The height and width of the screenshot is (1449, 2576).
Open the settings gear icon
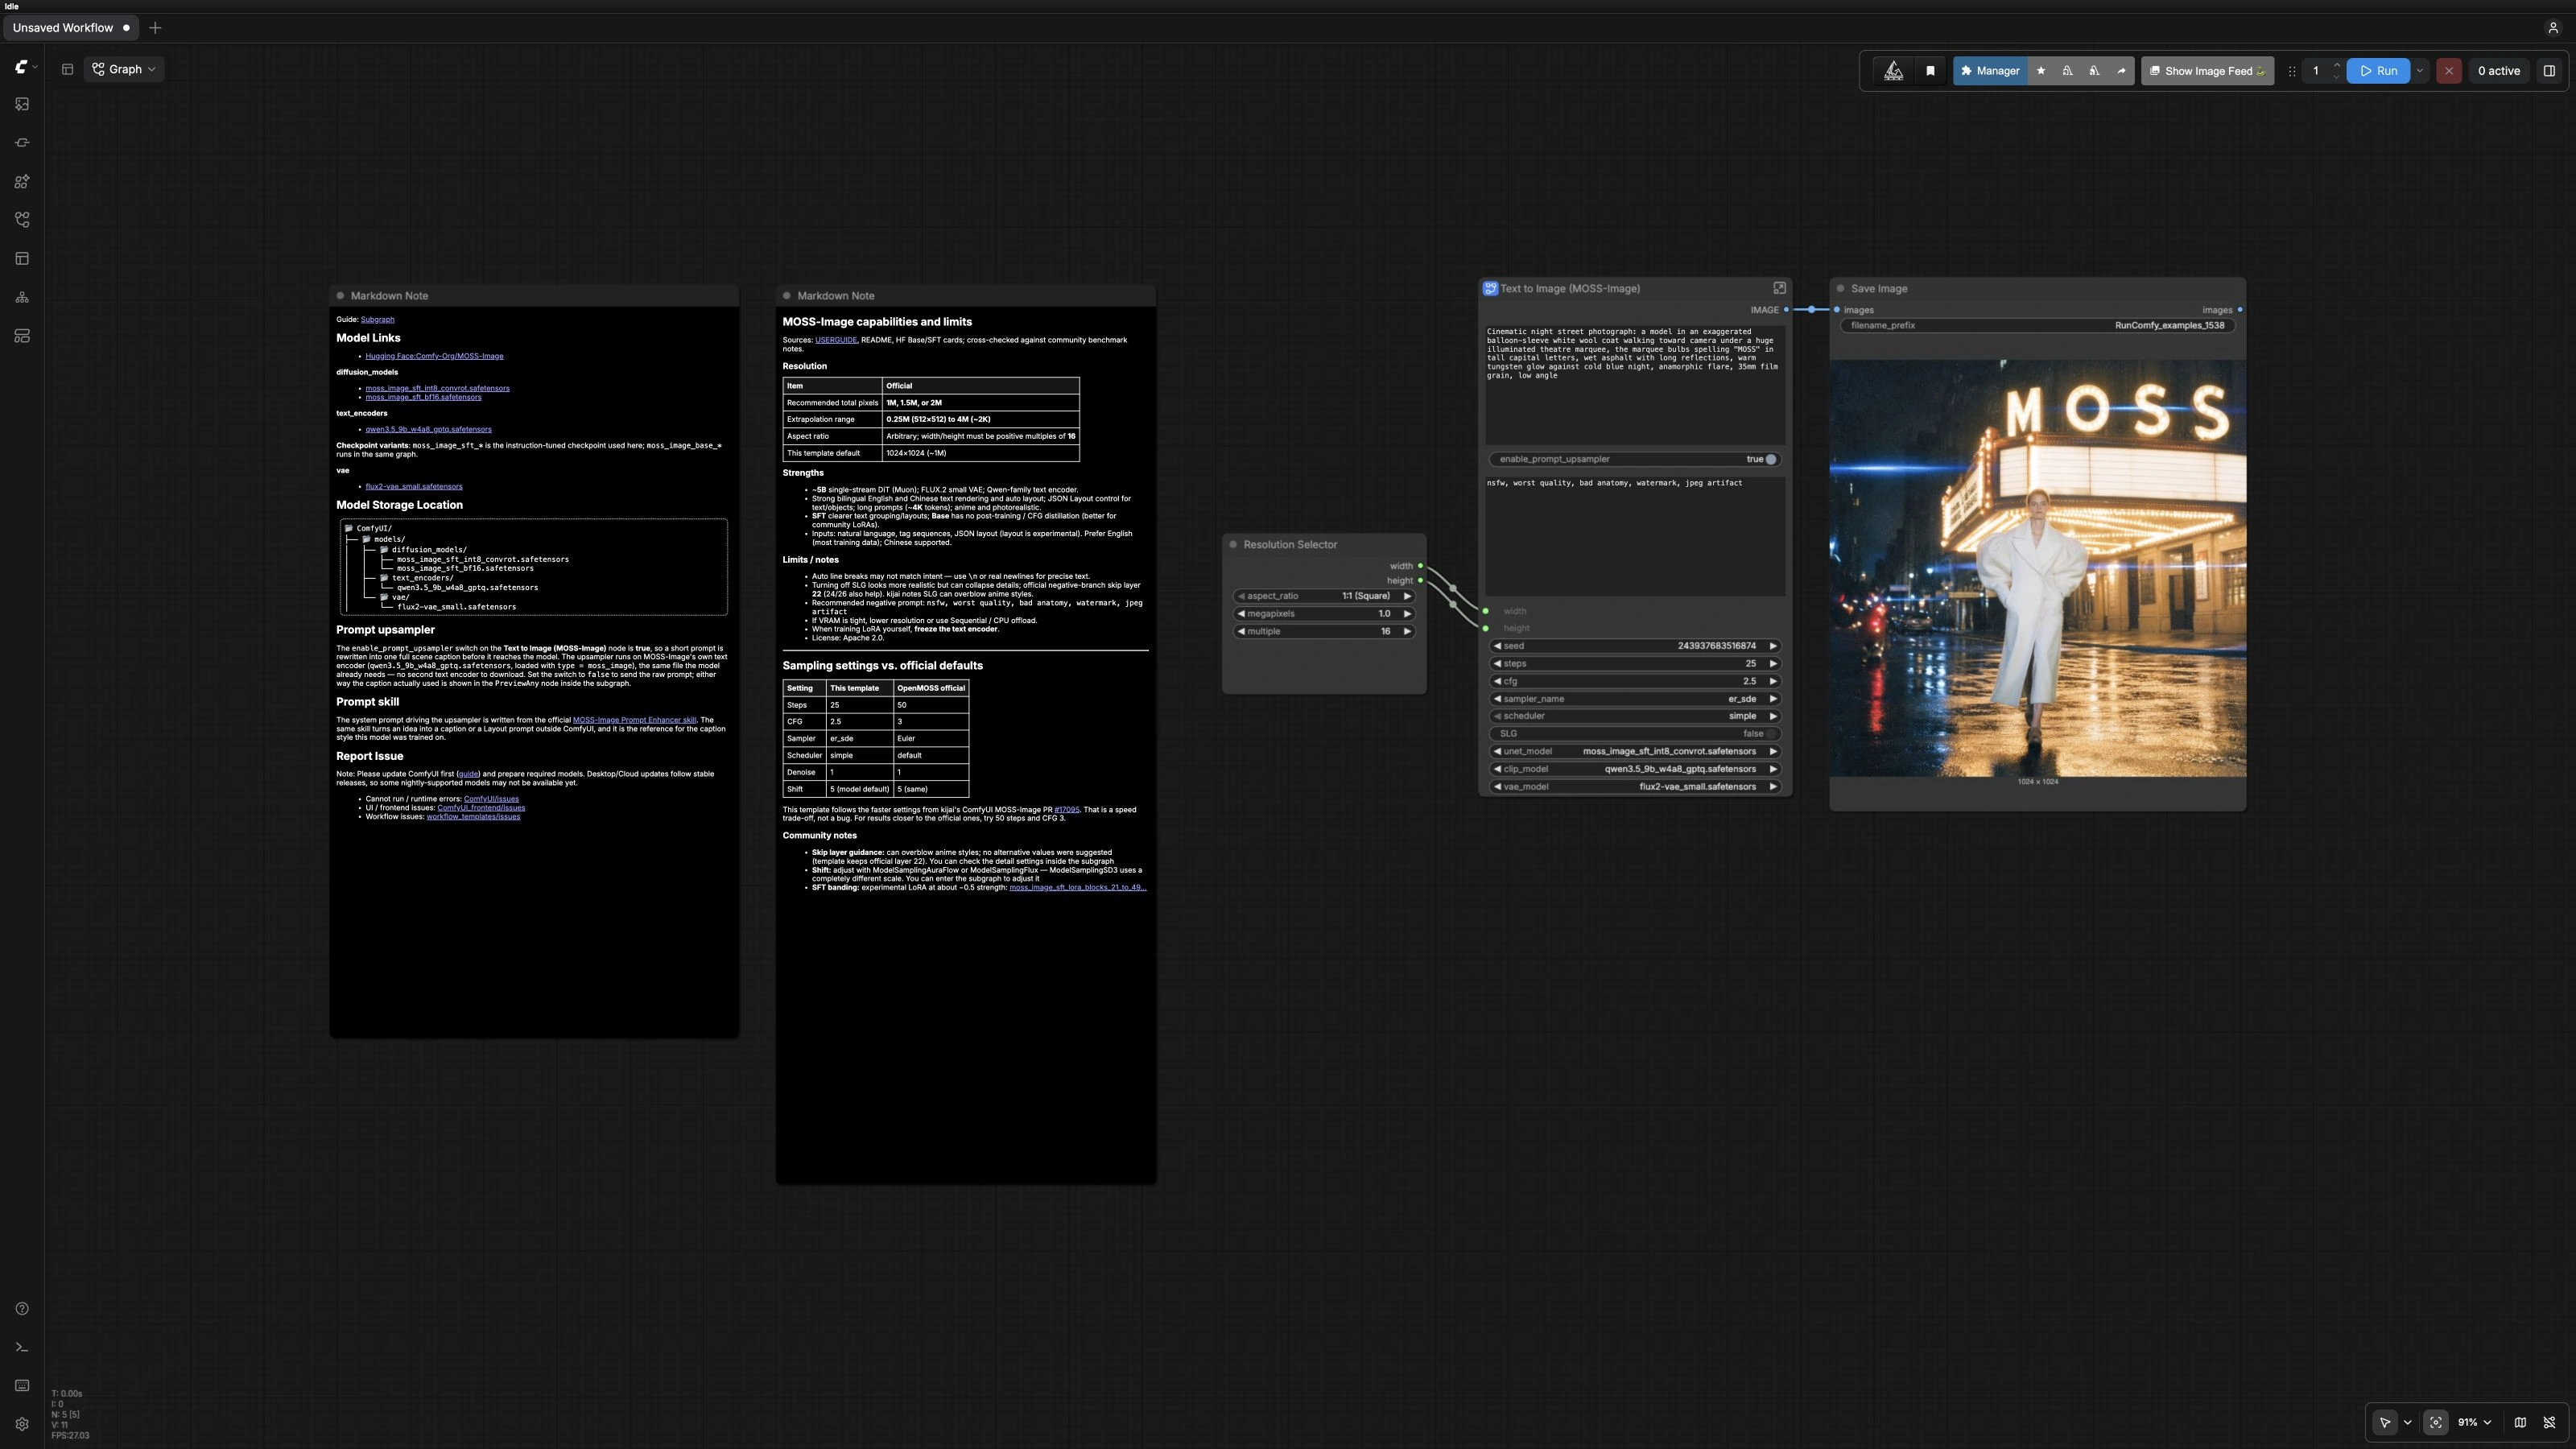pos(22,1424)
